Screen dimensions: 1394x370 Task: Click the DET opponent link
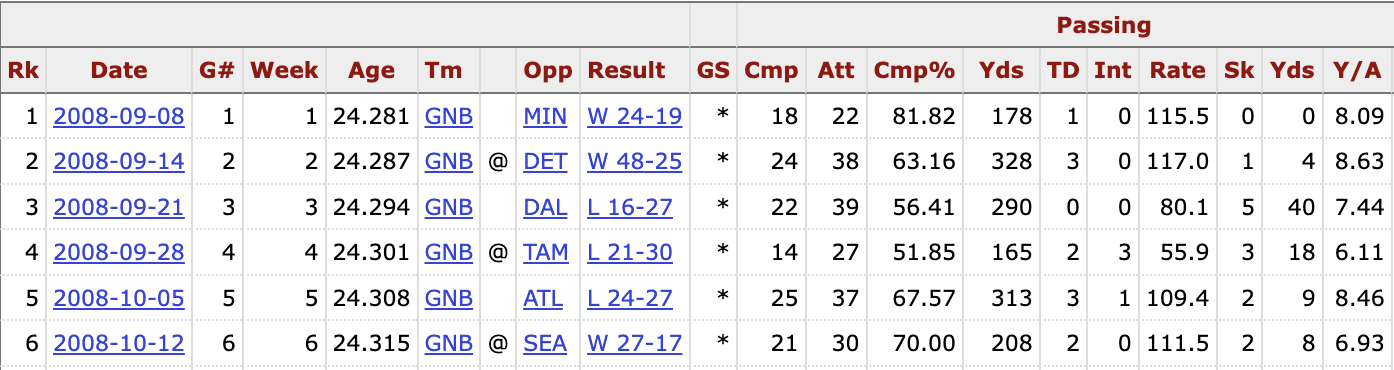(545, 161)
